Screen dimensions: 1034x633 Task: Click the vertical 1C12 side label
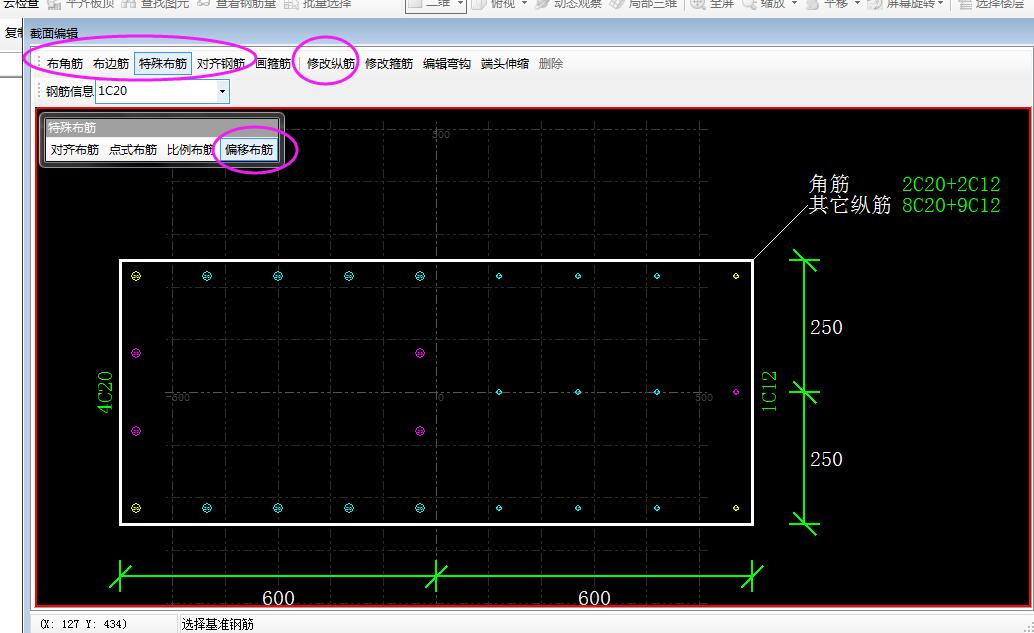pyautogui.click(x=769, y=391)
